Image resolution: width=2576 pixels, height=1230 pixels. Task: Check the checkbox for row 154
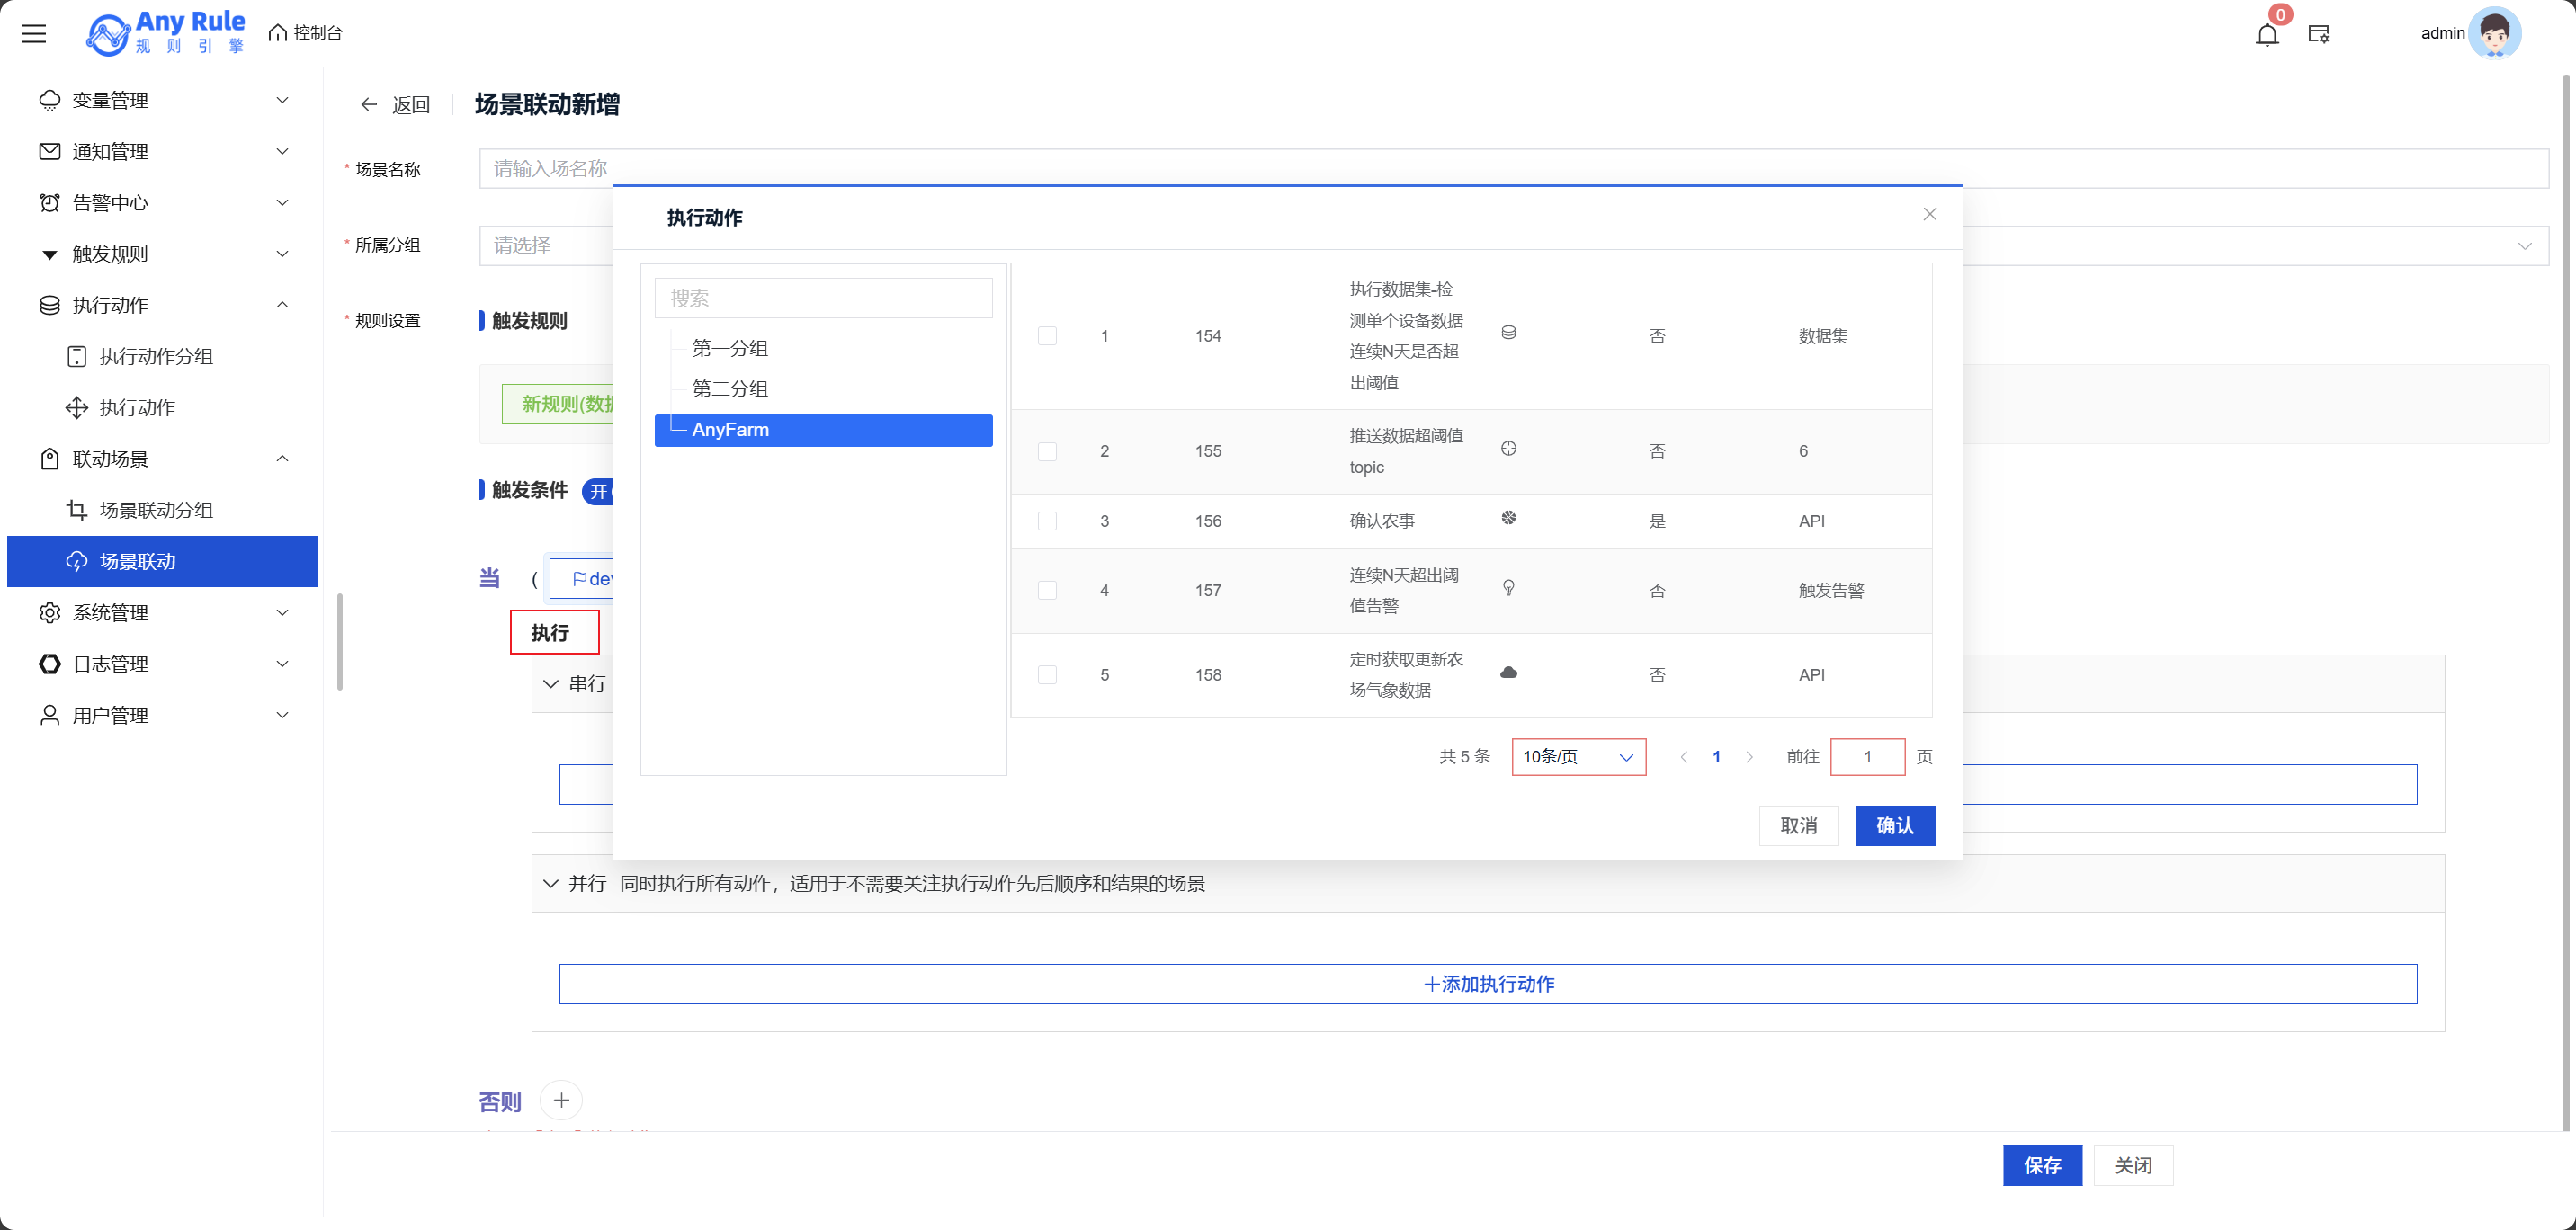point(1047,336)
